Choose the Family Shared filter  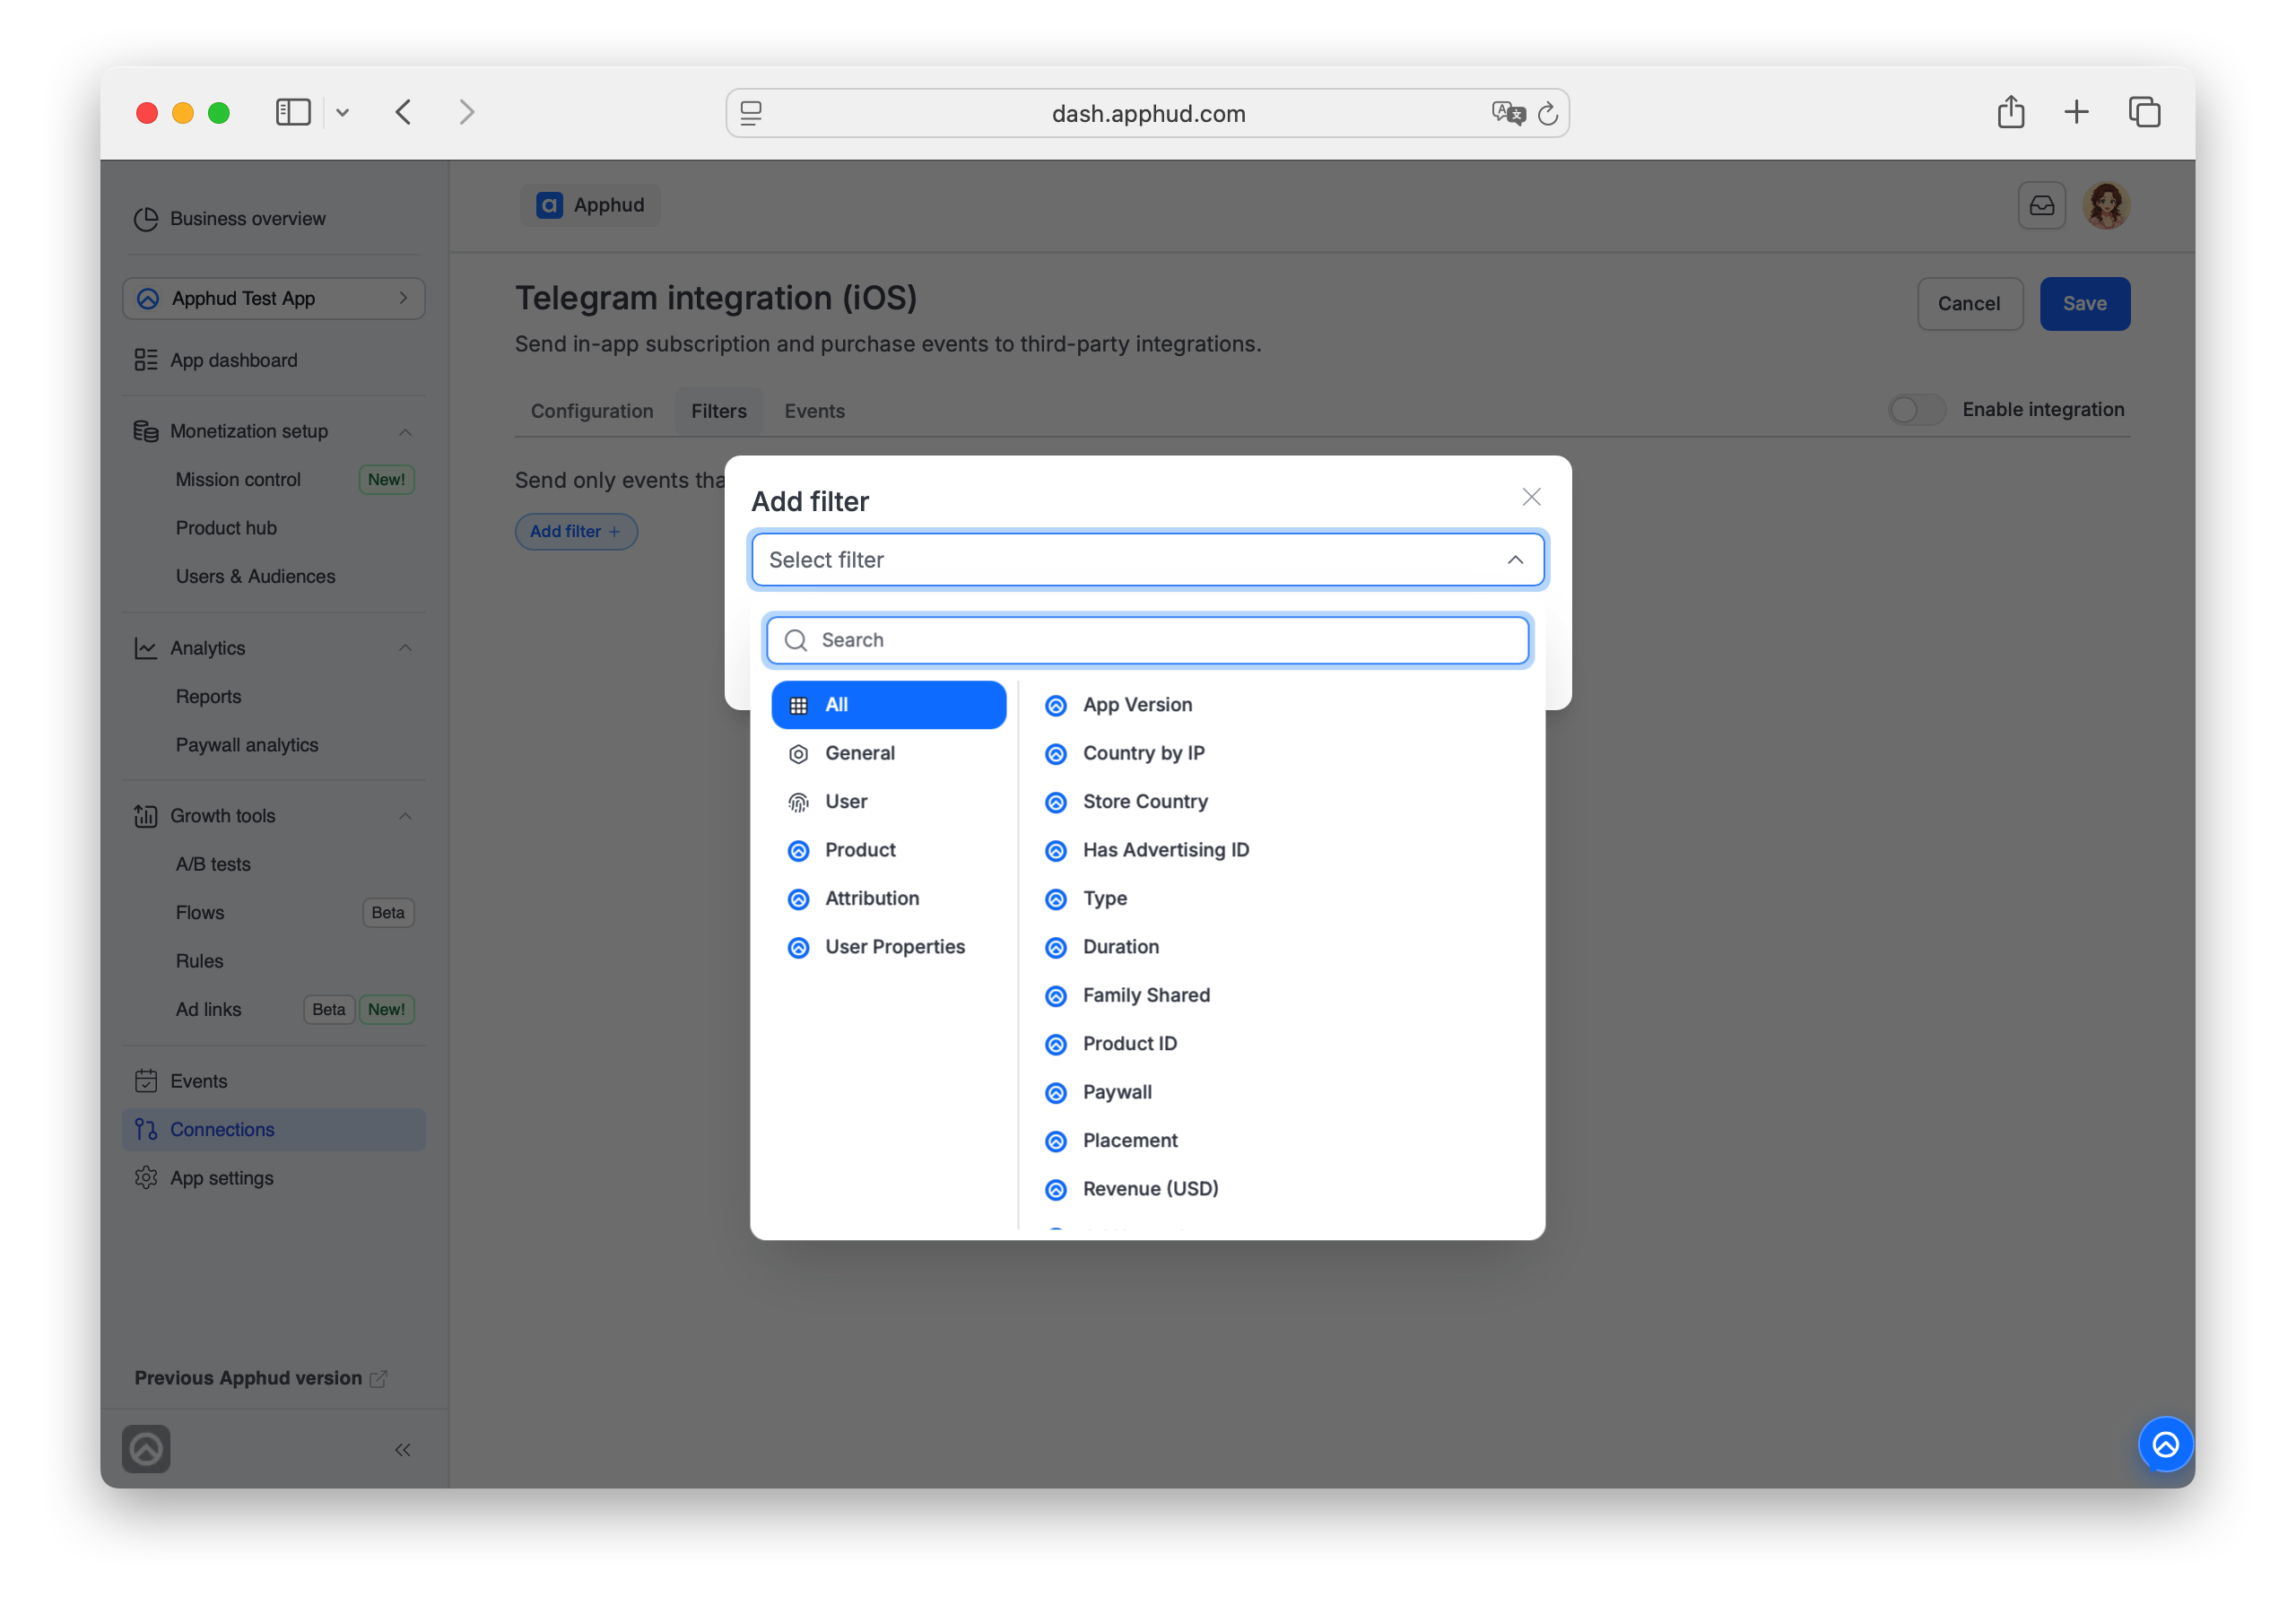(x=1280, y=996)
